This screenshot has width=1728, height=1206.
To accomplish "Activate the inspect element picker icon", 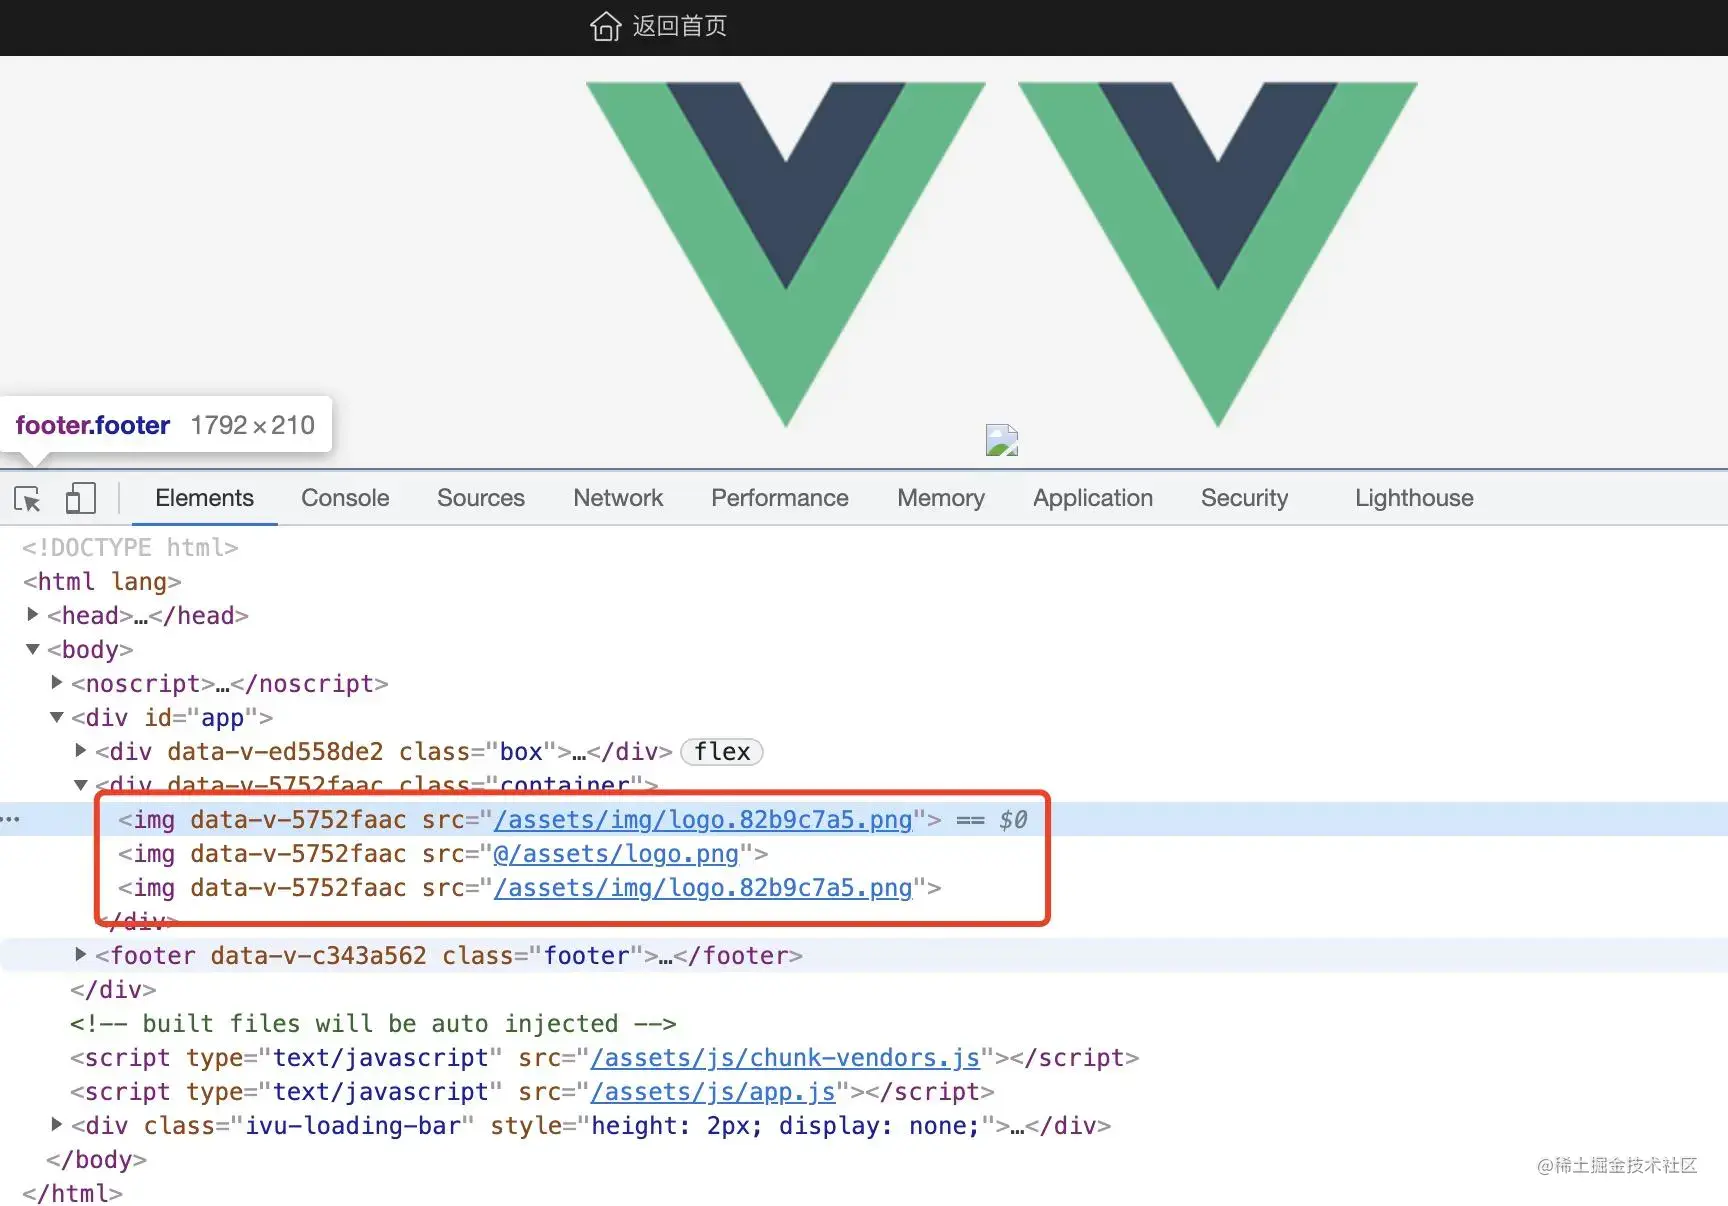I will (28, 498).
